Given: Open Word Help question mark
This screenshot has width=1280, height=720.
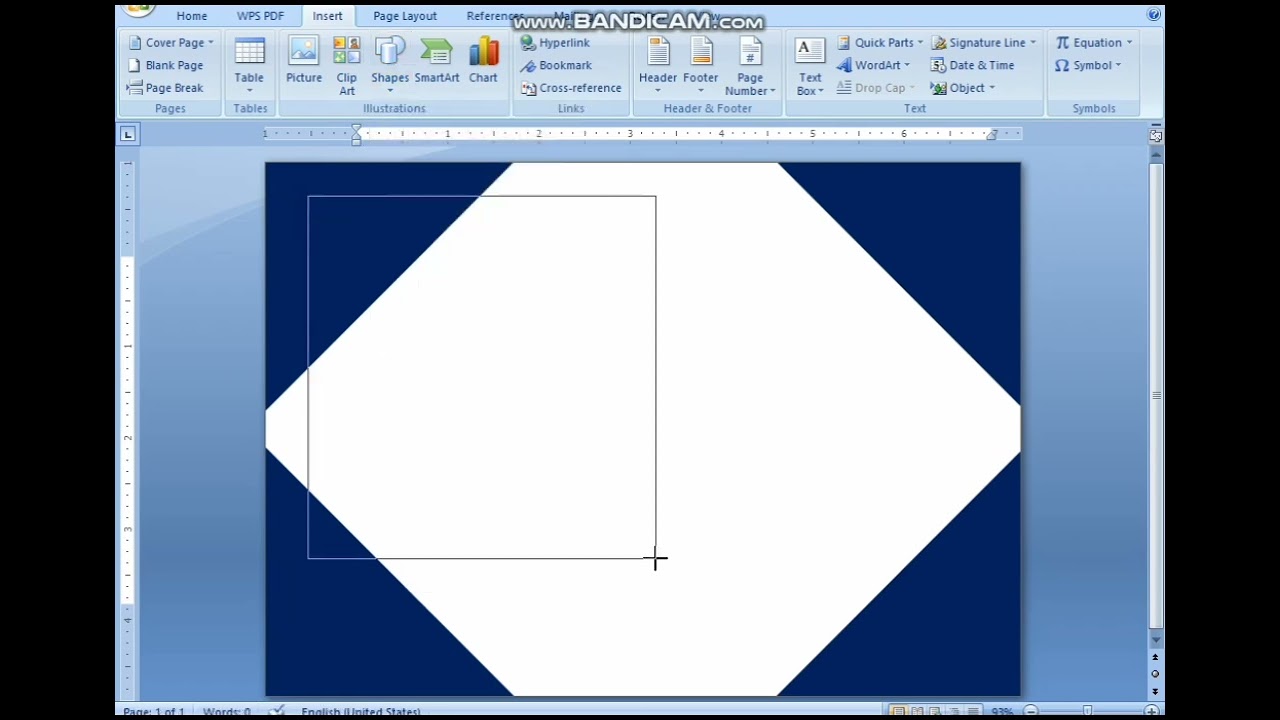Looking at the screenshot, I should pyautogui.click(x=1154, y=14).
